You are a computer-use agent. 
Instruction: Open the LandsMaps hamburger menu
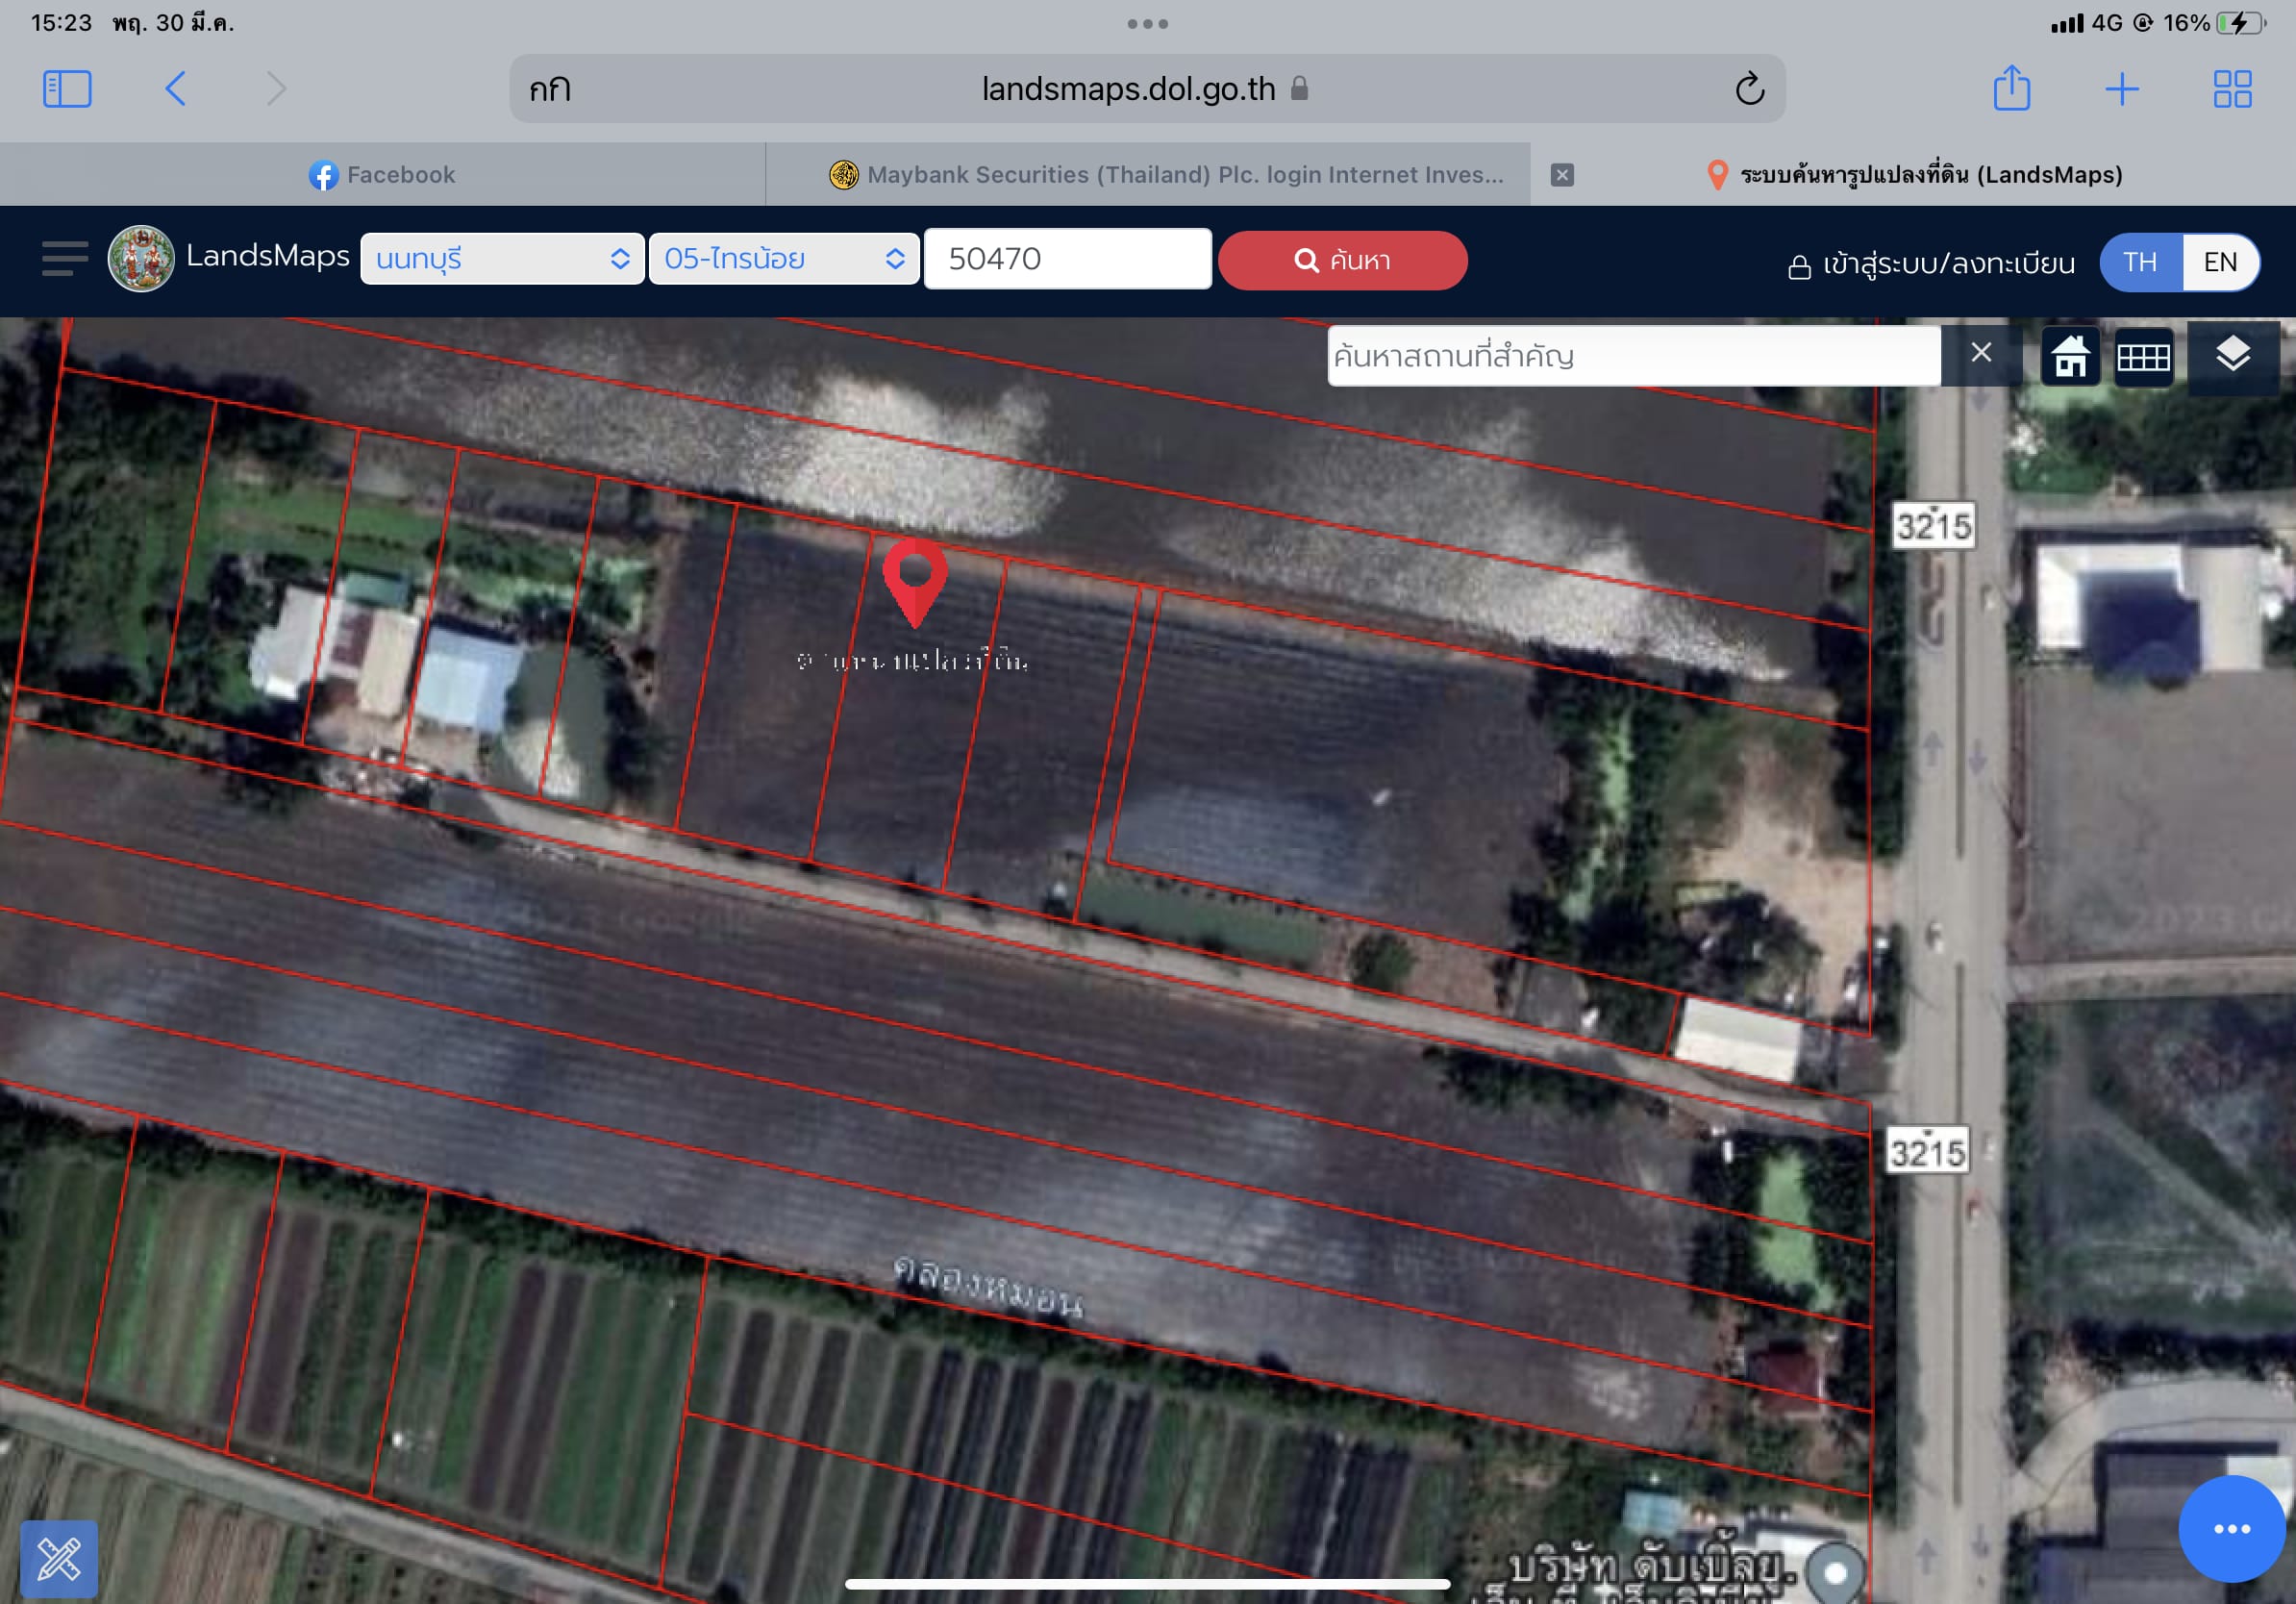[x=65, y=258]
